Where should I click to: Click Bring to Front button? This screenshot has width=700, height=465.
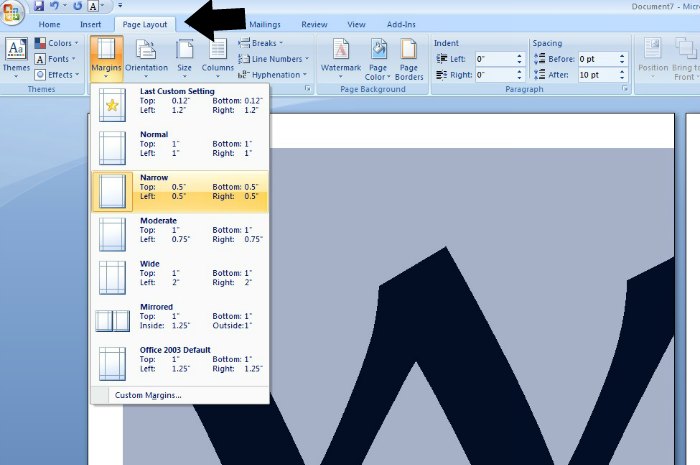tap(685, 59)
